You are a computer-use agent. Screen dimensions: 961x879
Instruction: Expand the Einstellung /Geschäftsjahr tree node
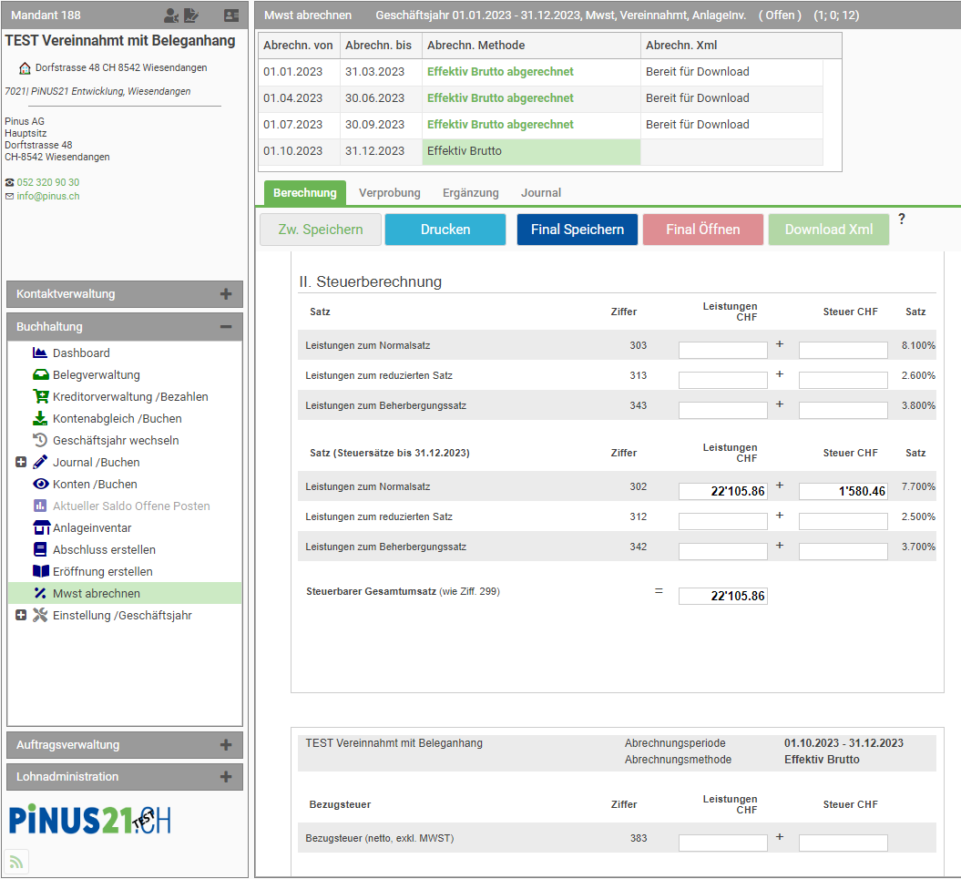pos(21,615)
